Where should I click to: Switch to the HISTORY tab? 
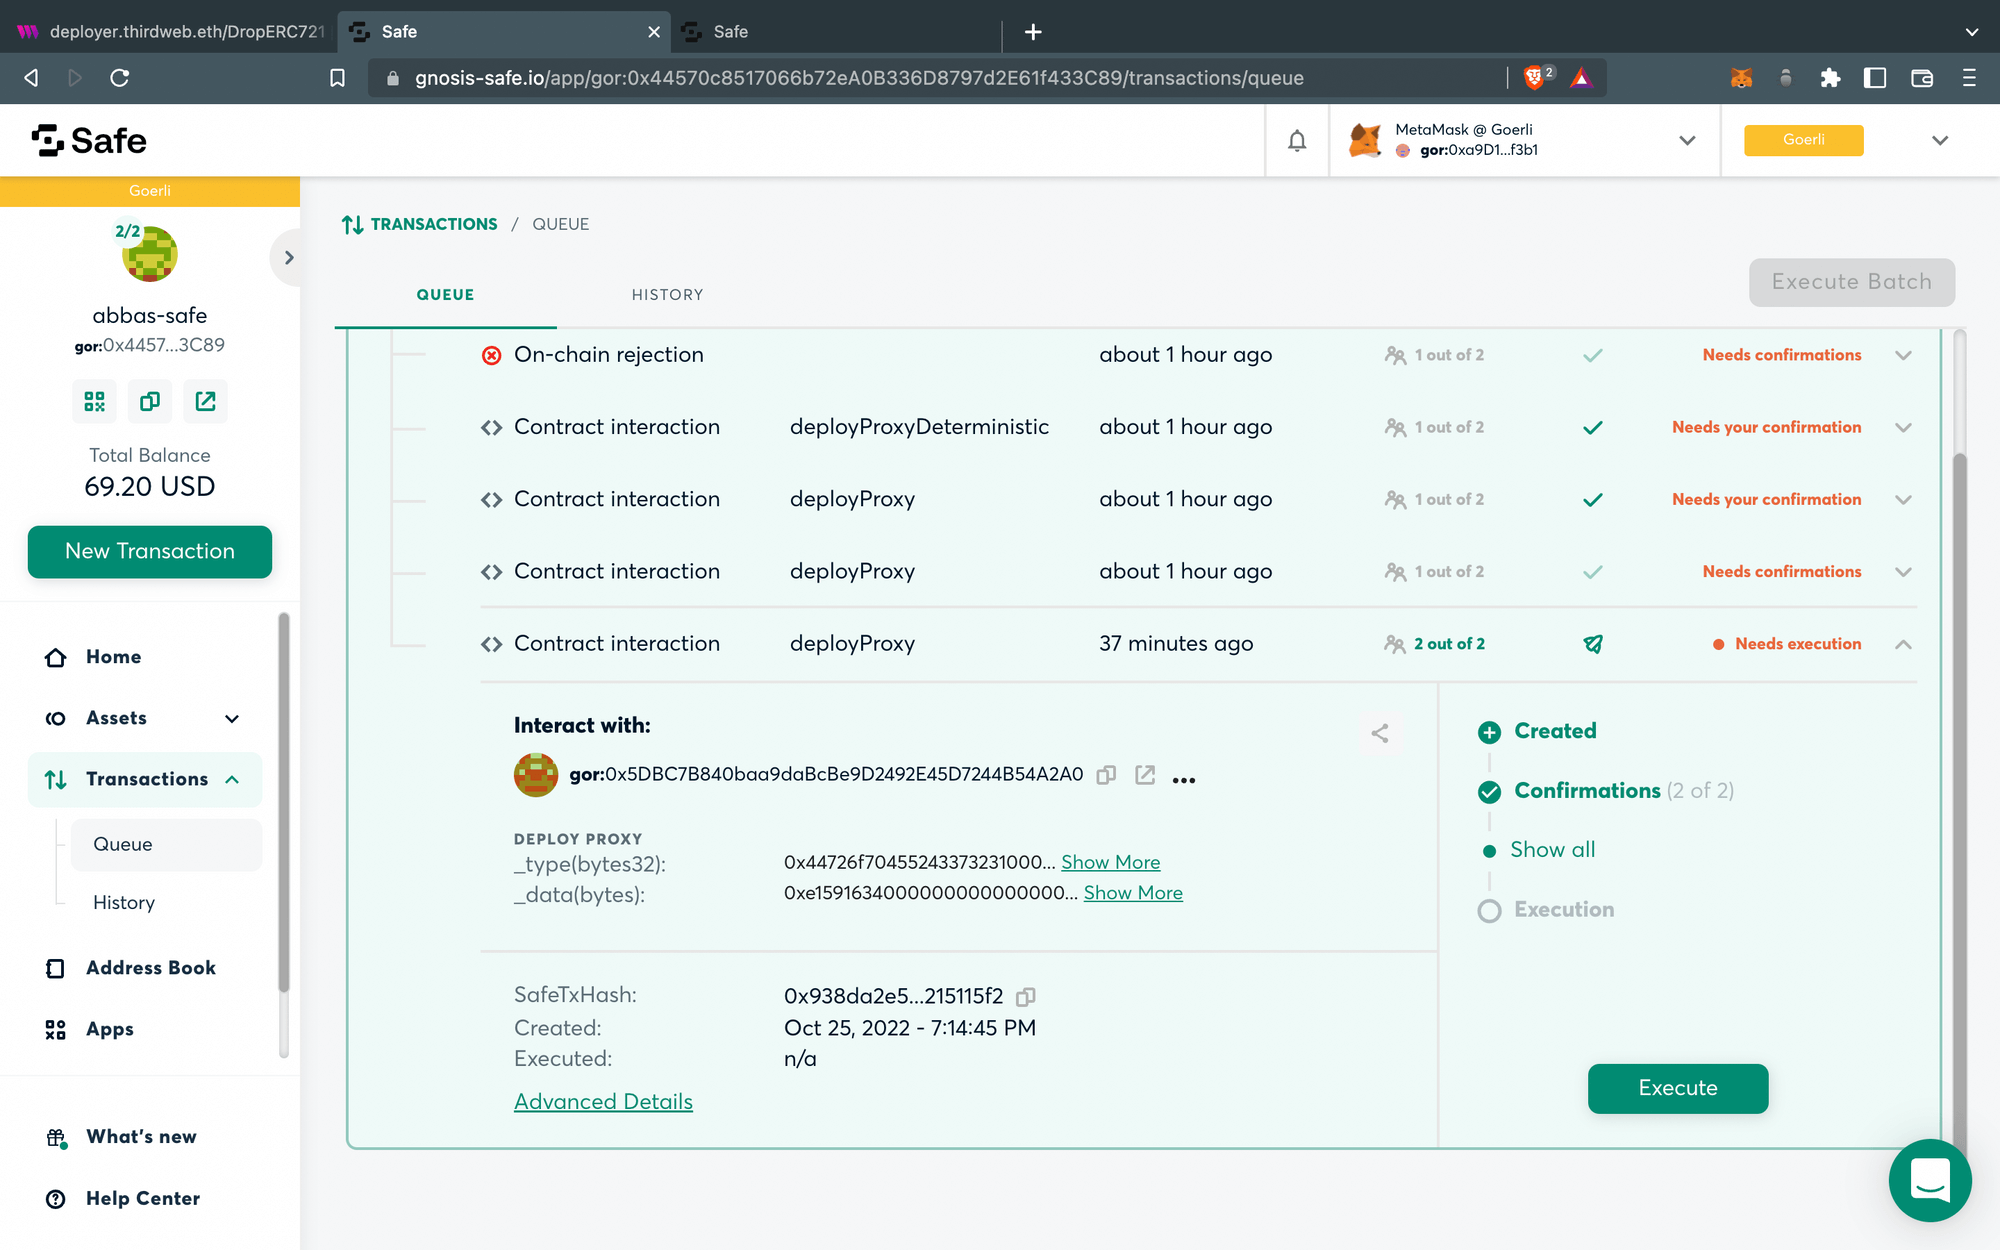click(x=667, y=295)
